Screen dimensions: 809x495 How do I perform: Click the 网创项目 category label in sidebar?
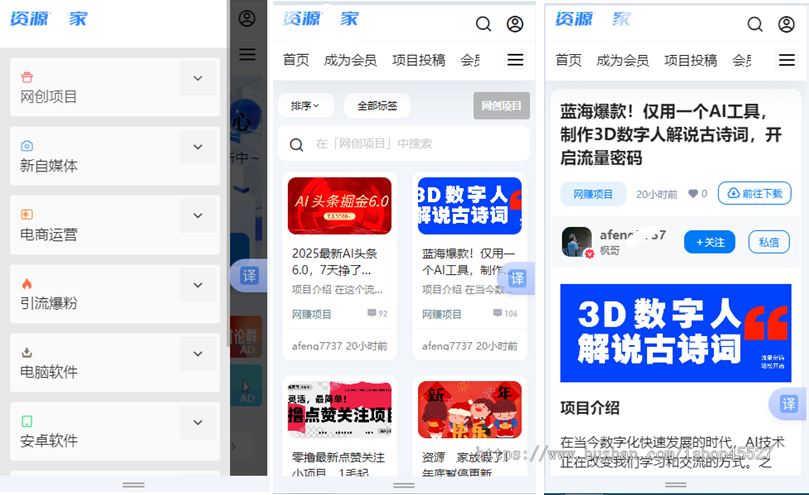pos(48,97)
